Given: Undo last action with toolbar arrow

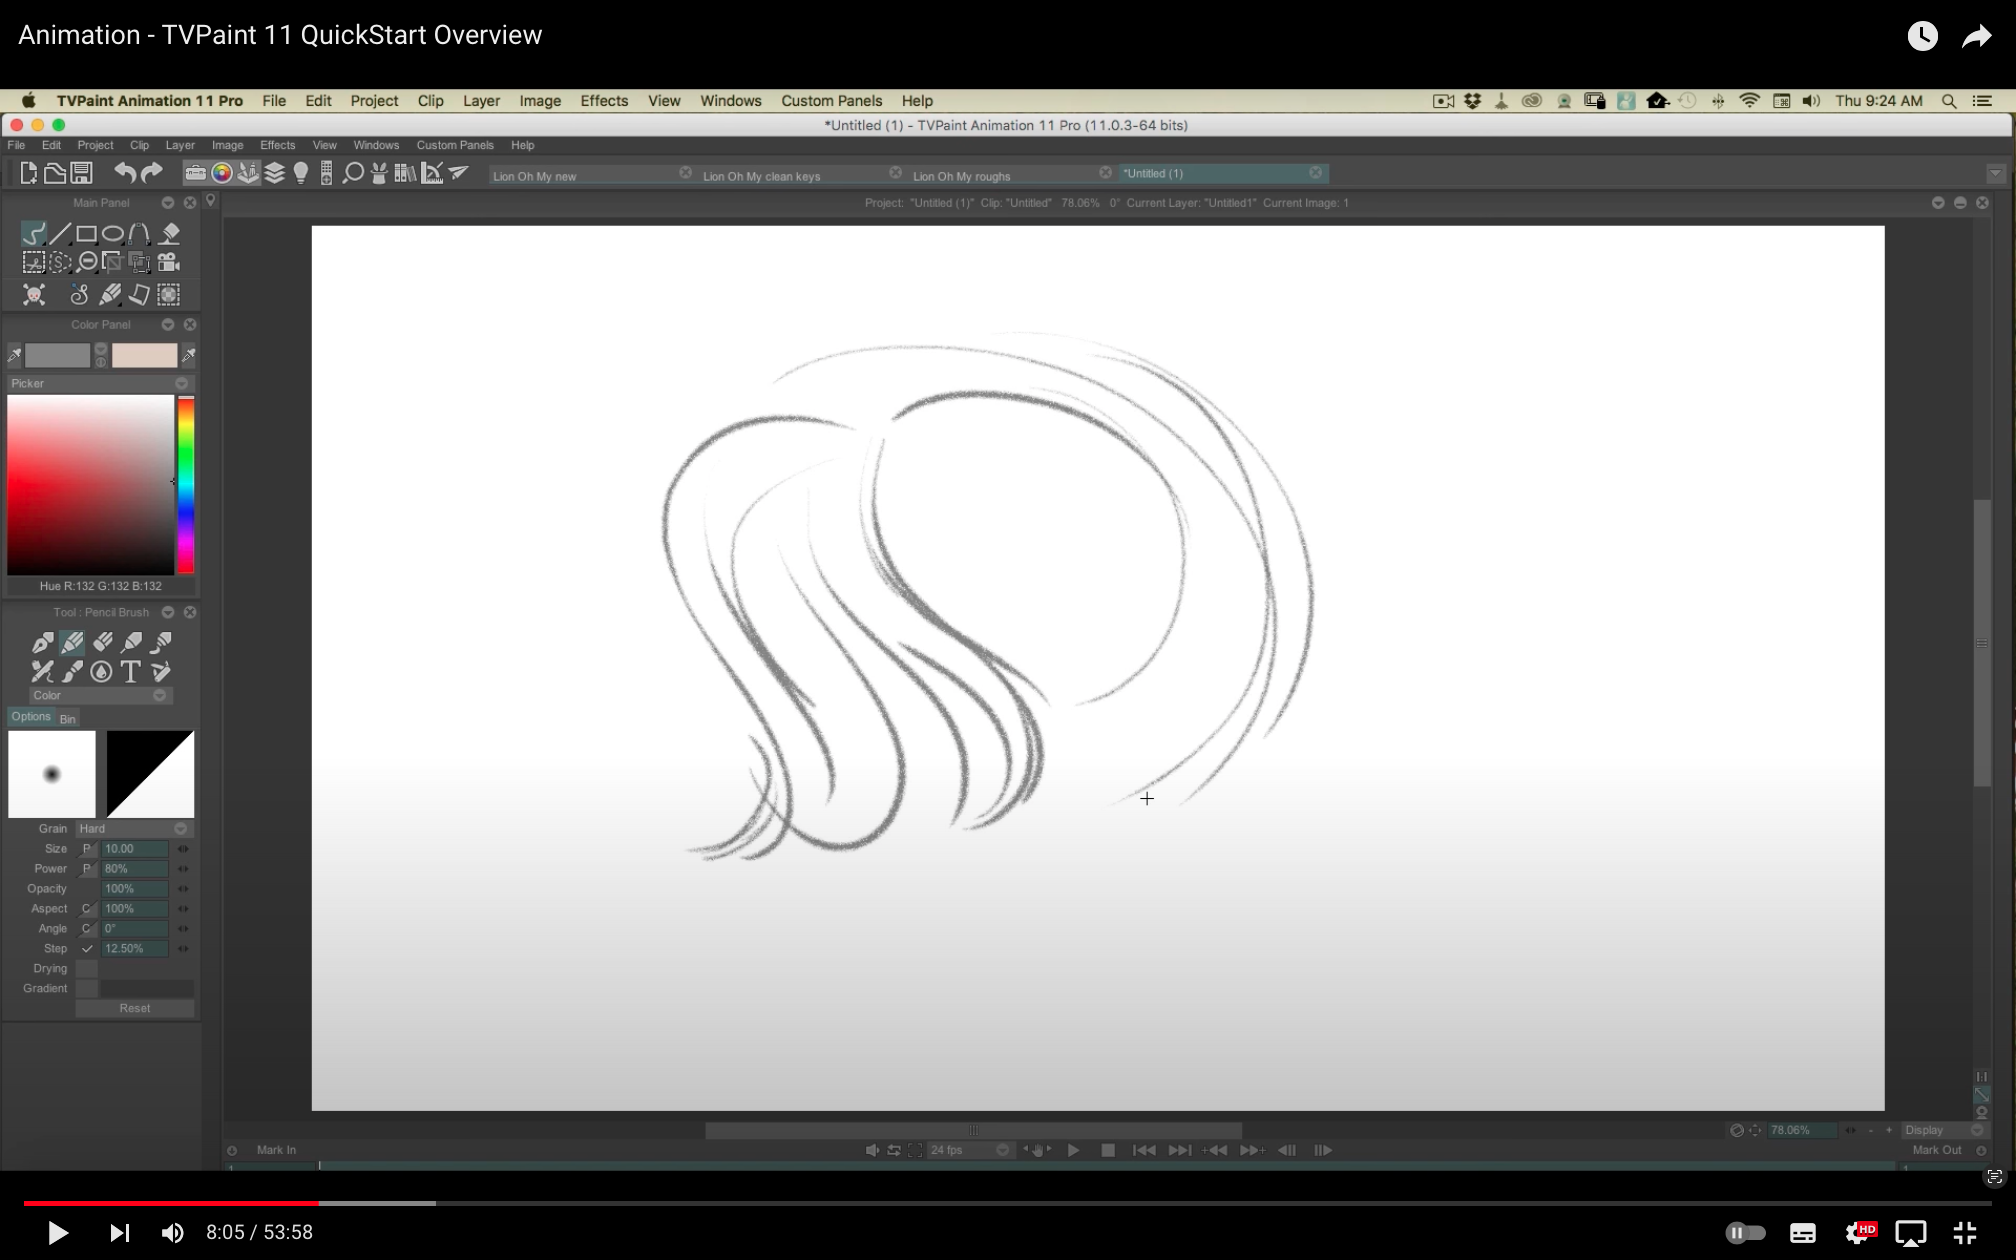Looking at the screenshot, I should click(x=124, y=173).
